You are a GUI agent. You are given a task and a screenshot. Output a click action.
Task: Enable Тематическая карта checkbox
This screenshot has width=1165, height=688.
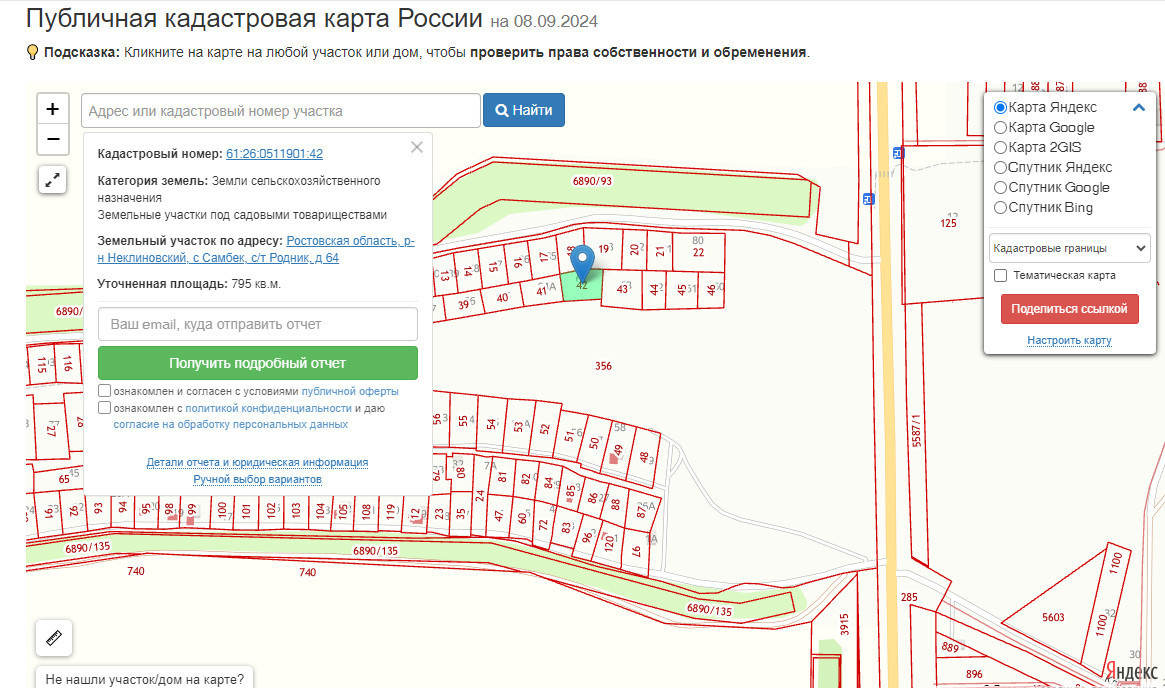[x=1001, y=276]
